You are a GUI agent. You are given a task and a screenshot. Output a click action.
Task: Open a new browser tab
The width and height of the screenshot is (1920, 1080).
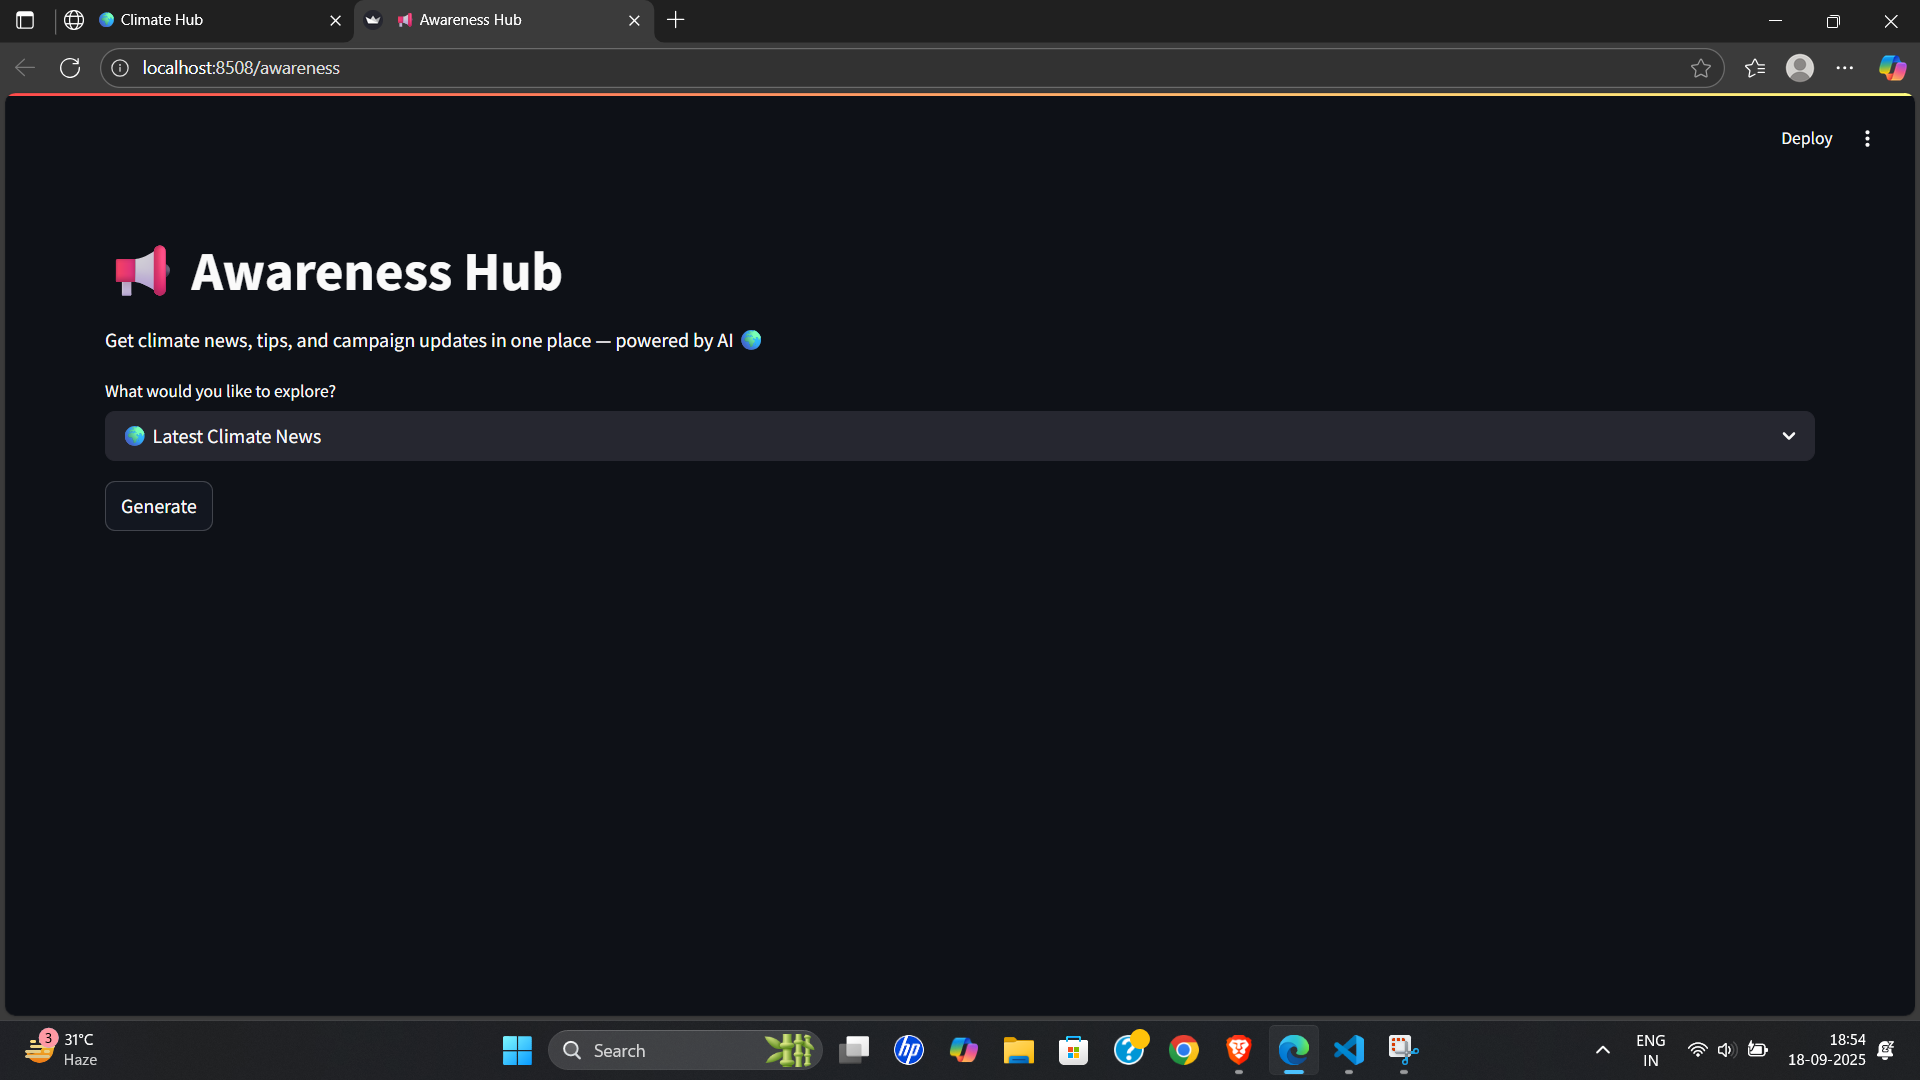pyautogui.click(x=676, y=20)
